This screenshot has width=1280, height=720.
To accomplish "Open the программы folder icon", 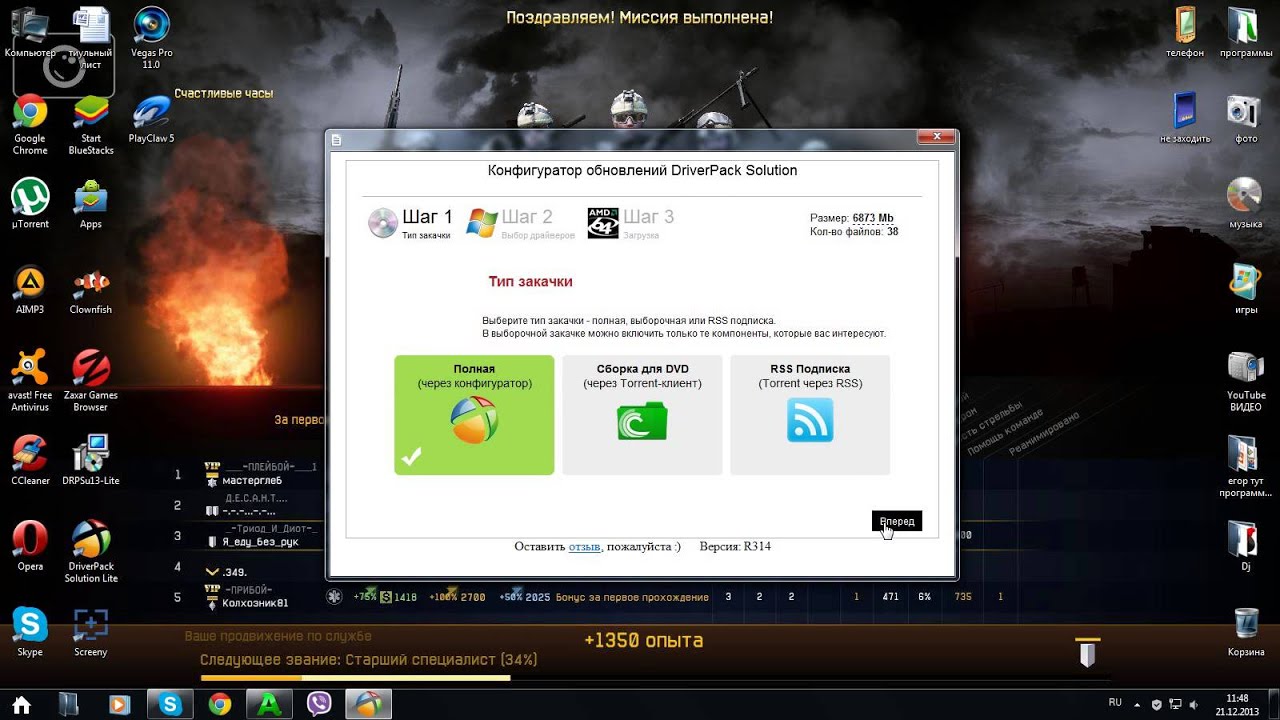I will click(1245, 33).
